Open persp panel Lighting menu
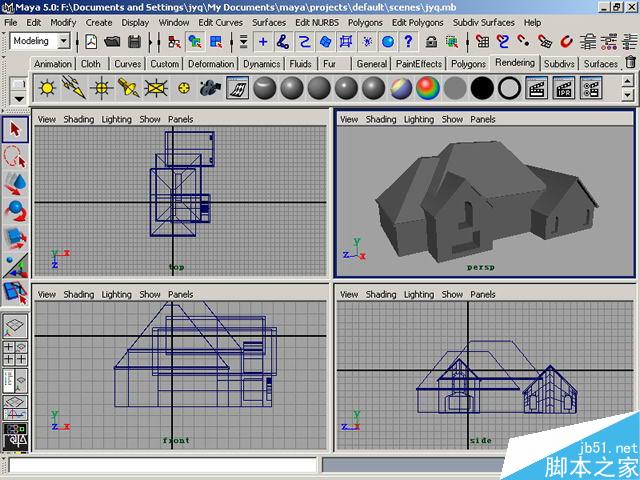Screen dimensions: 640x480 [418, 119]
